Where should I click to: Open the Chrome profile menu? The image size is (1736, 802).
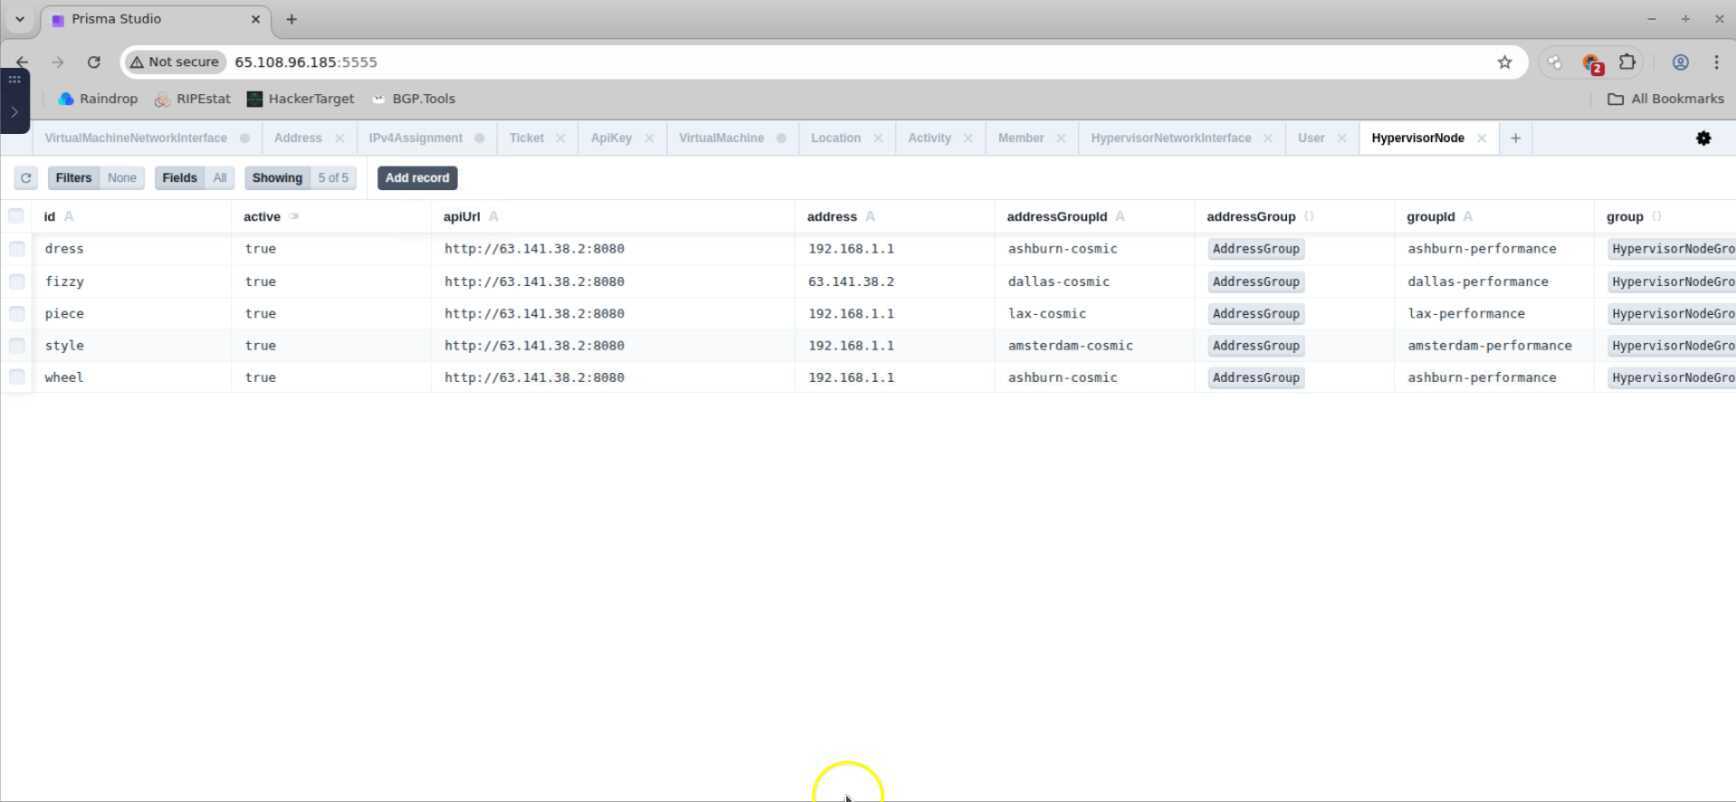(x=1680, y=62)
